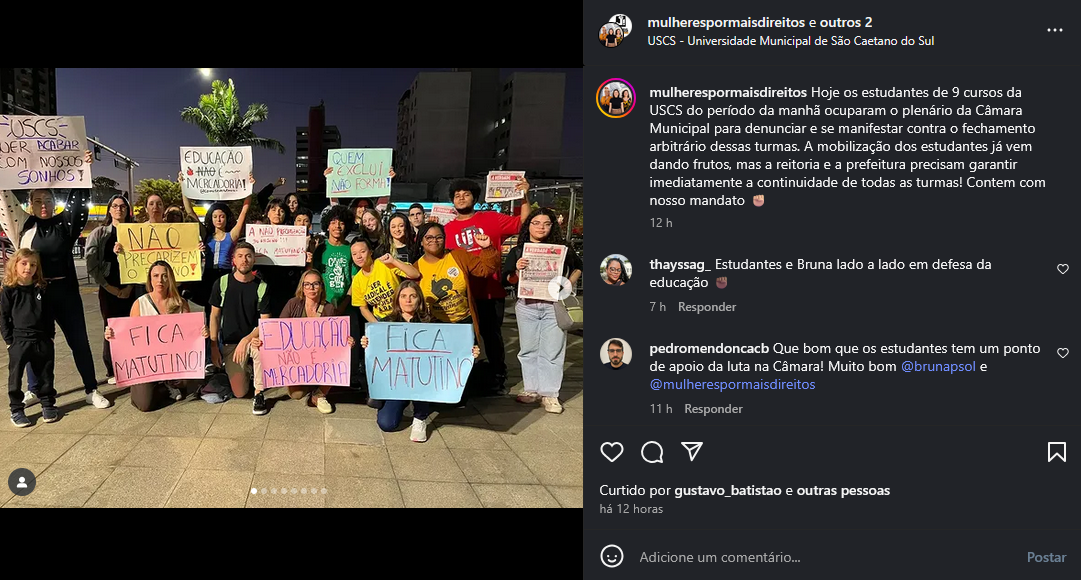Open USCS location link in header
The image size is (1081, 580).
point(791,41)
